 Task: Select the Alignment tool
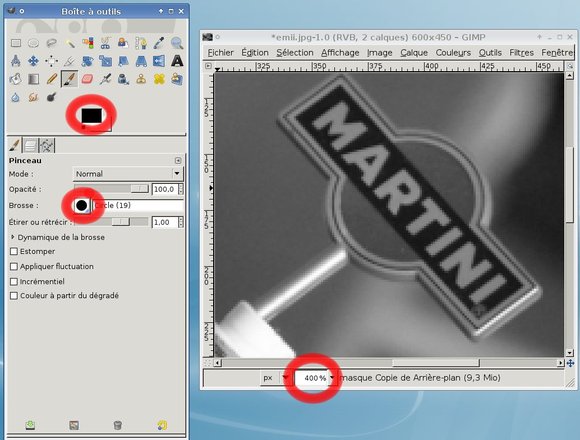[51, 61]
